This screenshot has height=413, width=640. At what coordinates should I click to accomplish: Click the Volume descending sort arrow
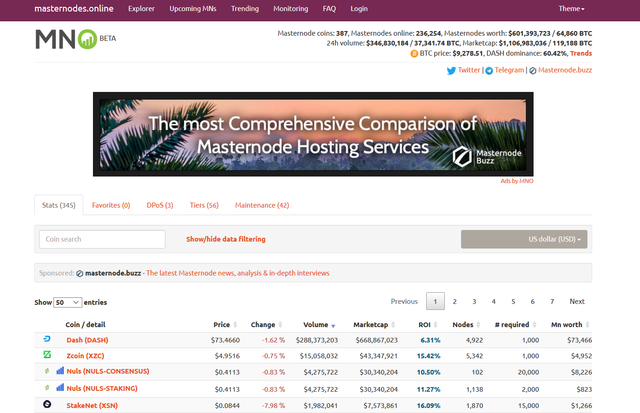(x=333, y=326)
